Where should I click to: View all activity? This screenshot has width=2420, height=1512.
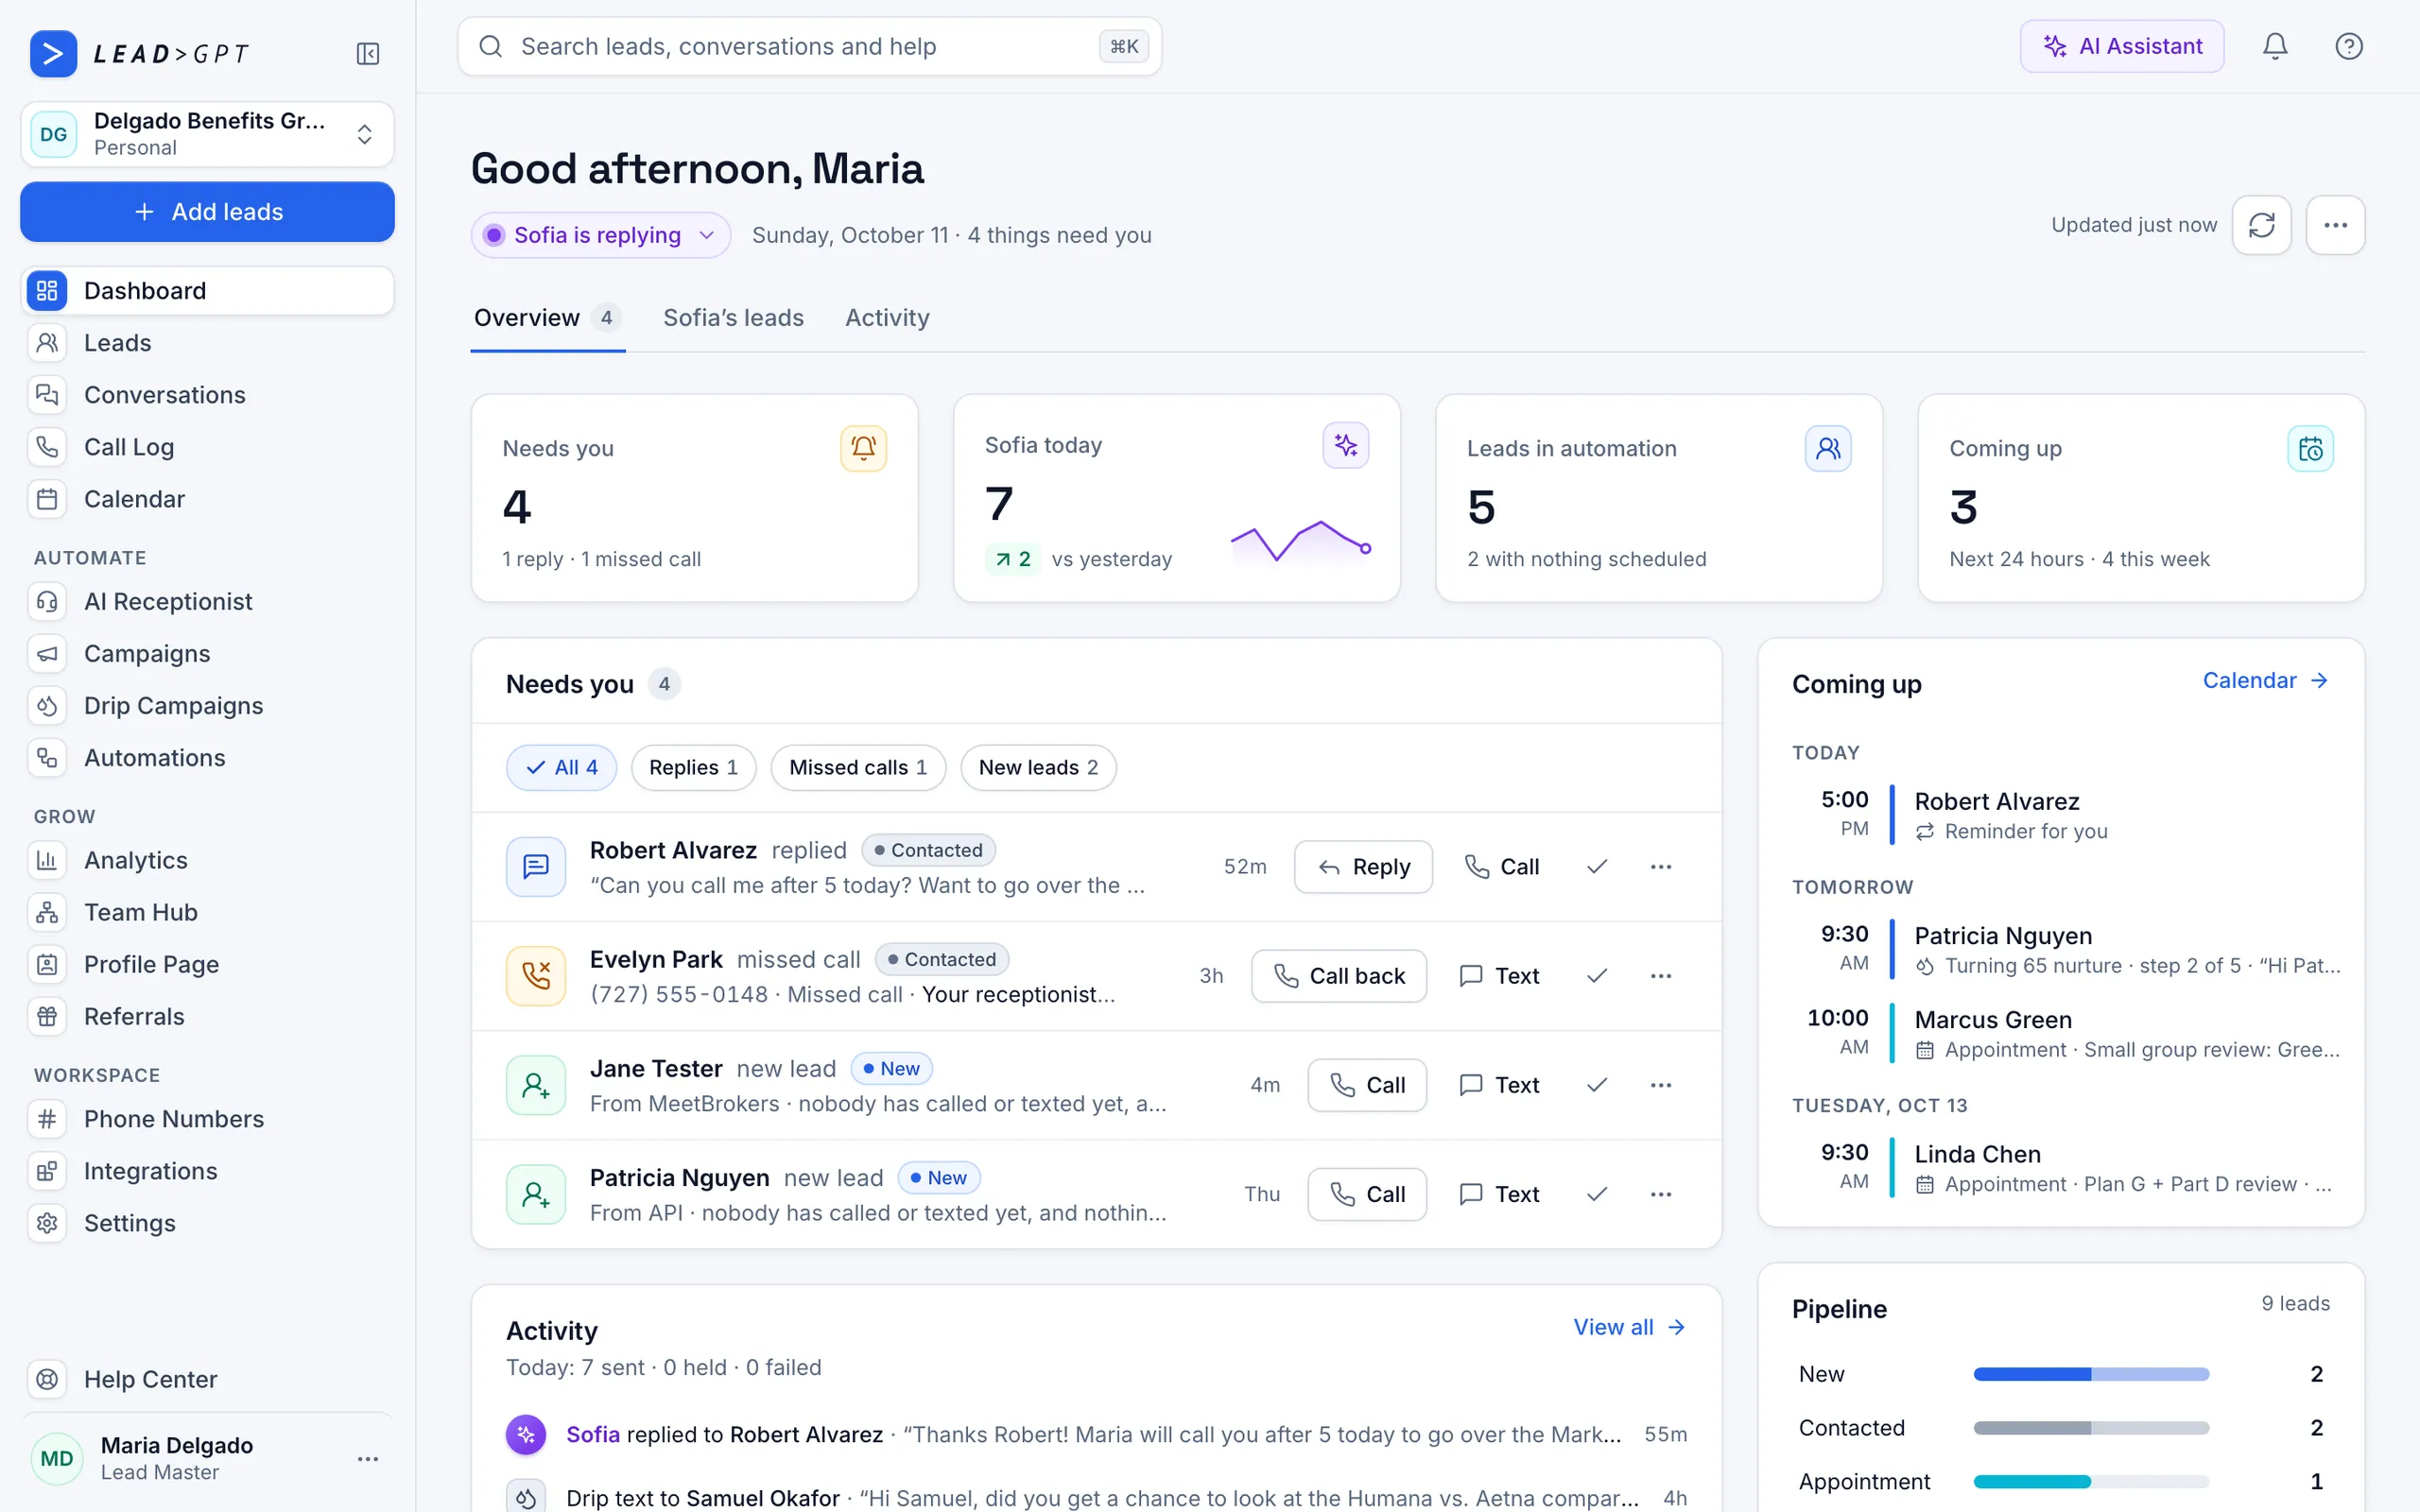tap(1629, 1327)
